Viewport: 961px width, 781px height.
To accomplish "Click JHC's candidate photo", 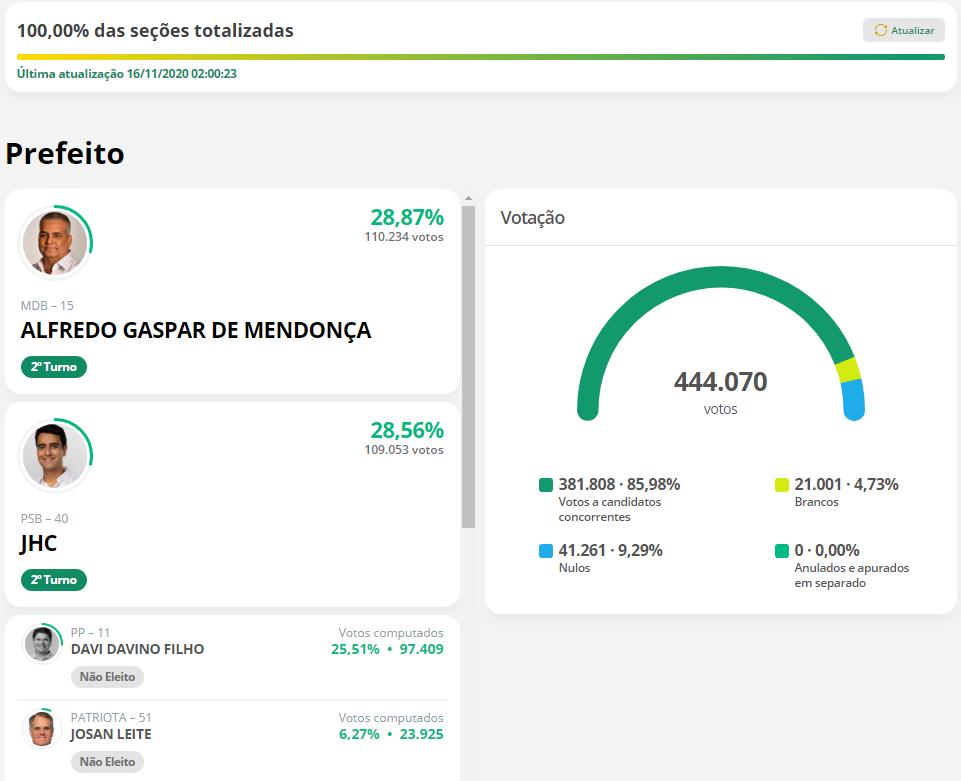I will pos(55,456).
